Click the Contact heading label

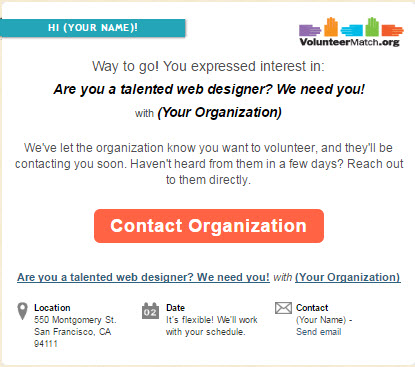pyautogui.click(x=312, y=308)
